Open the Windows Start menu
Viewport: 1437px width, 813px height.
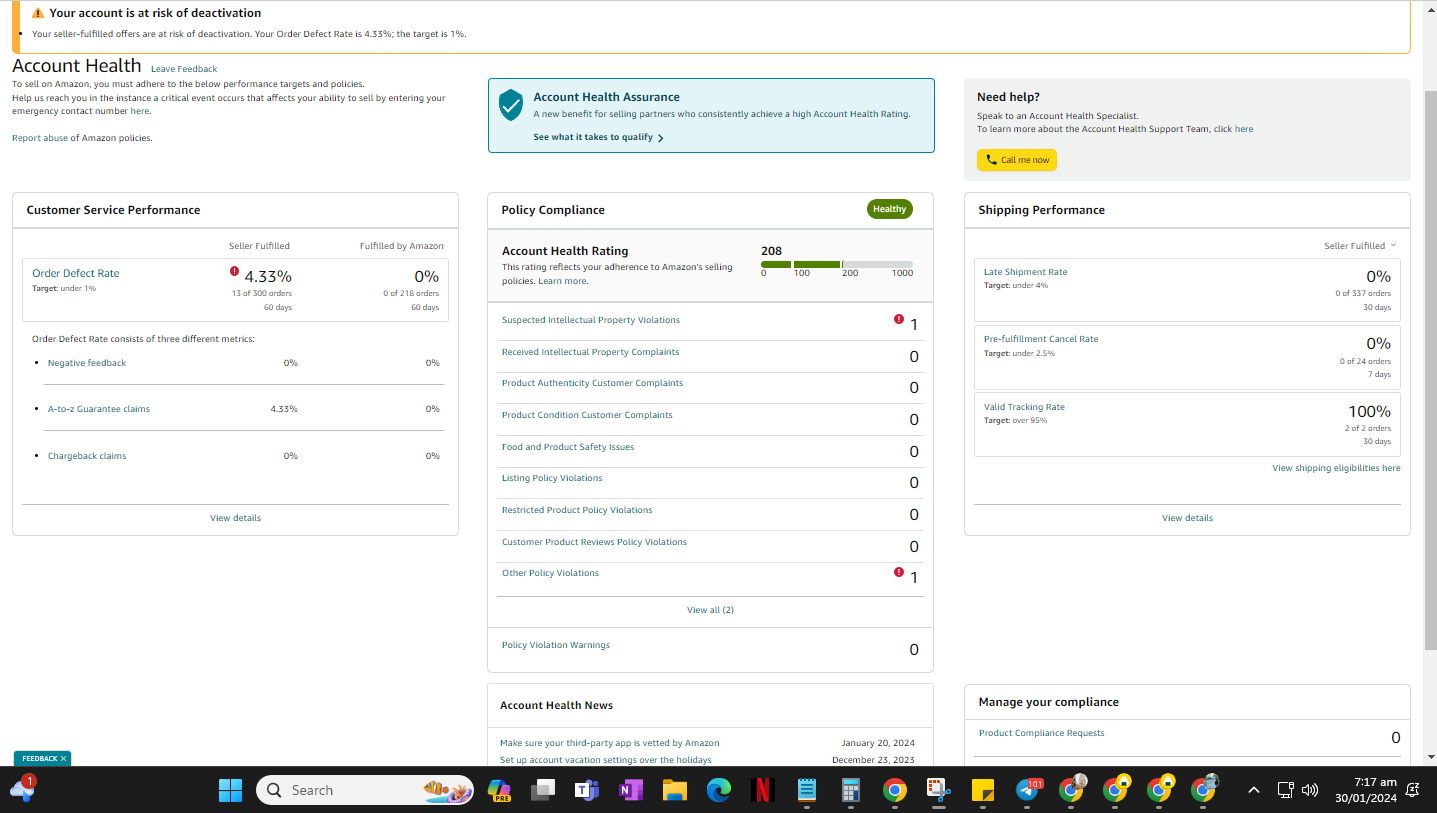point(230,790)
